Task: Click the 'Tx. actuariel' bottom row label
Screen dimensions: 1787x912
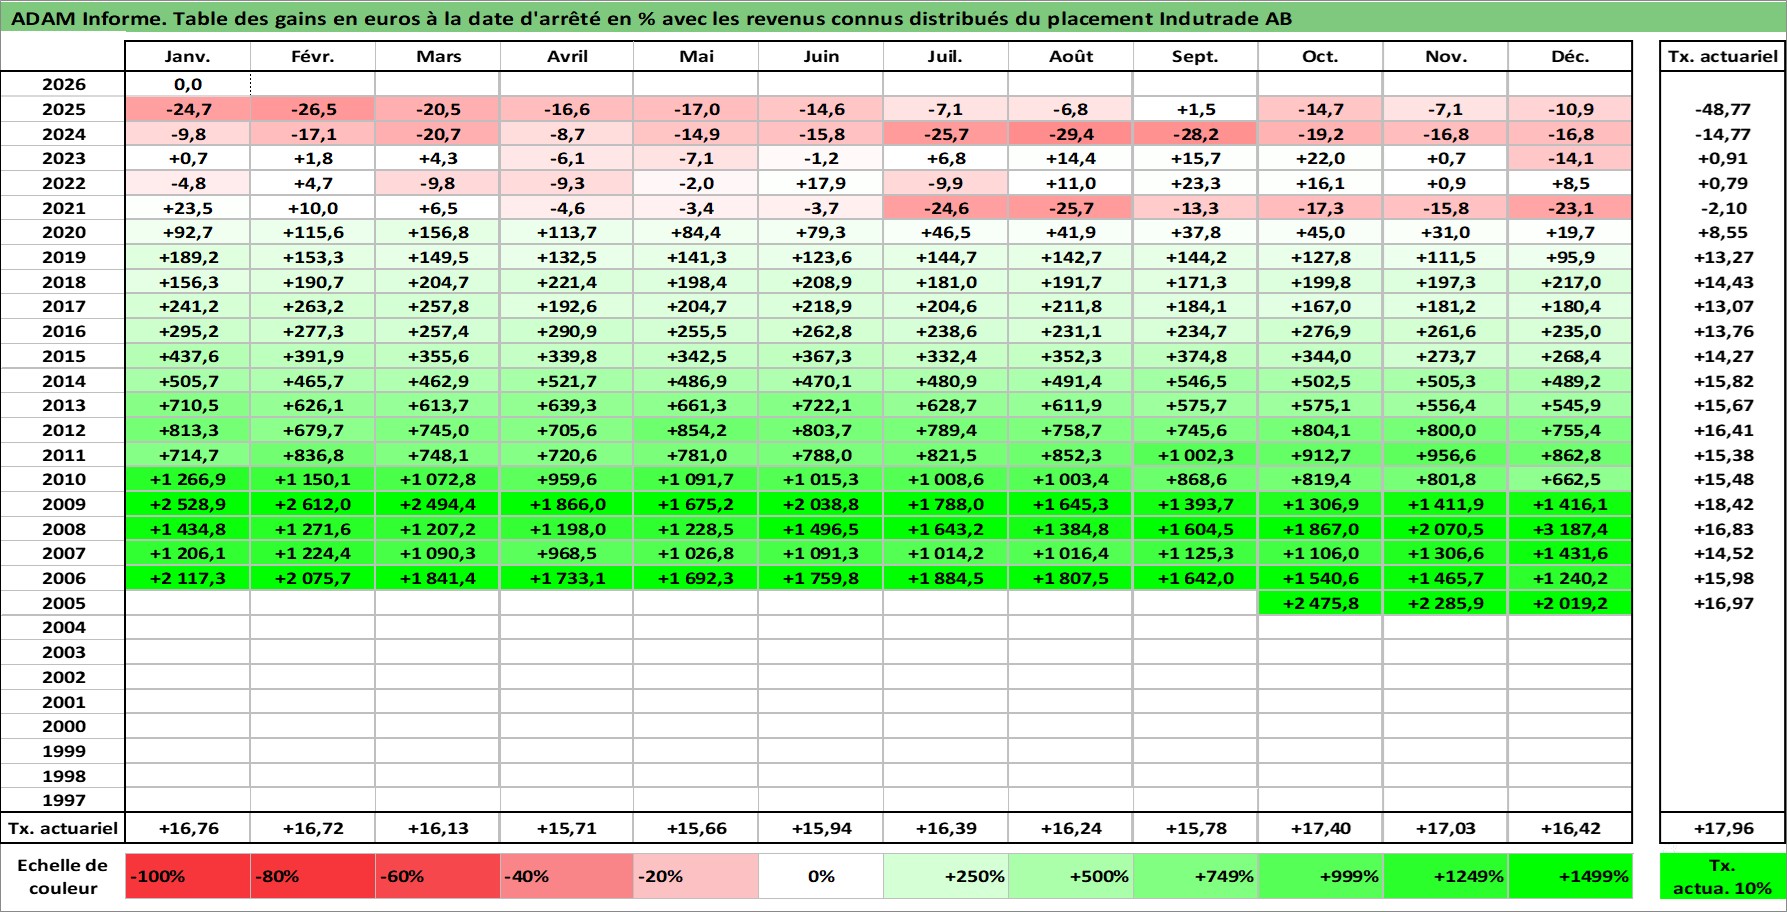Action: point(63,828)
